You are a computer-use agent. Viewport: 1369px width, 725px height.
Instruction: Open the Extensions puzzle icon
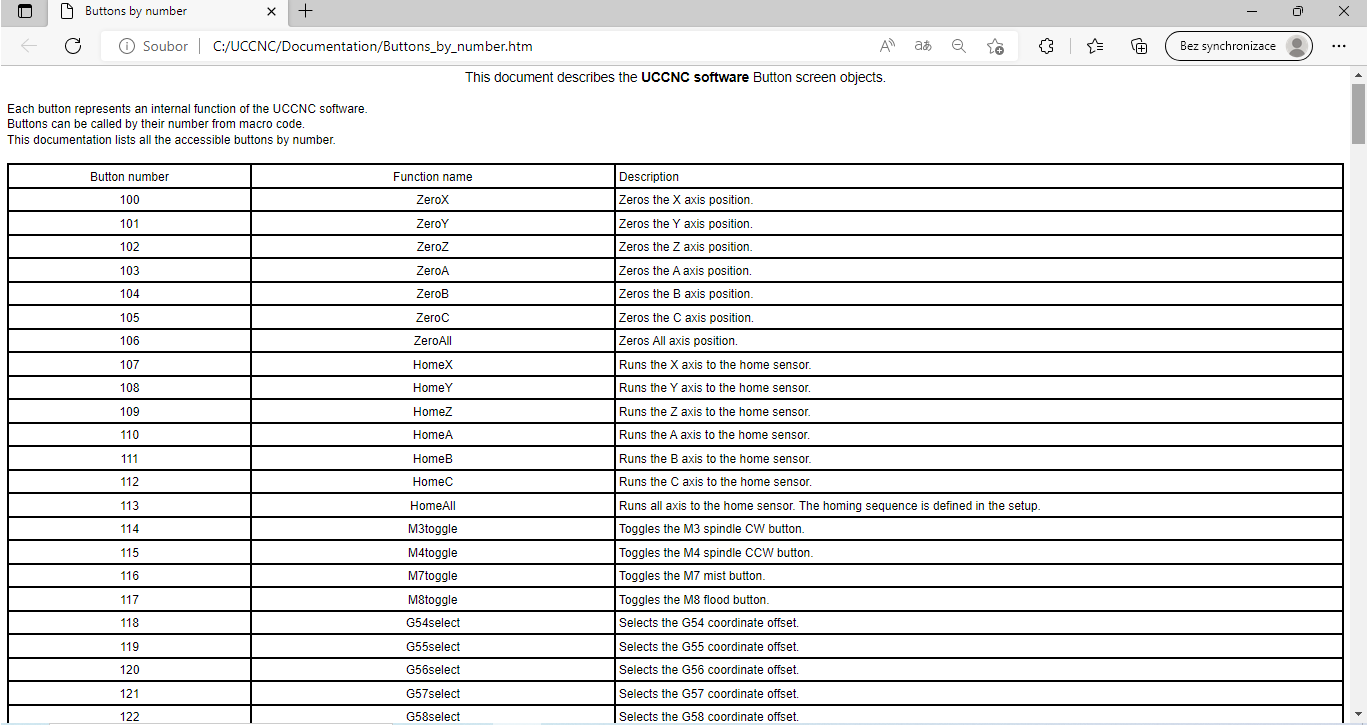[1046, 46]
